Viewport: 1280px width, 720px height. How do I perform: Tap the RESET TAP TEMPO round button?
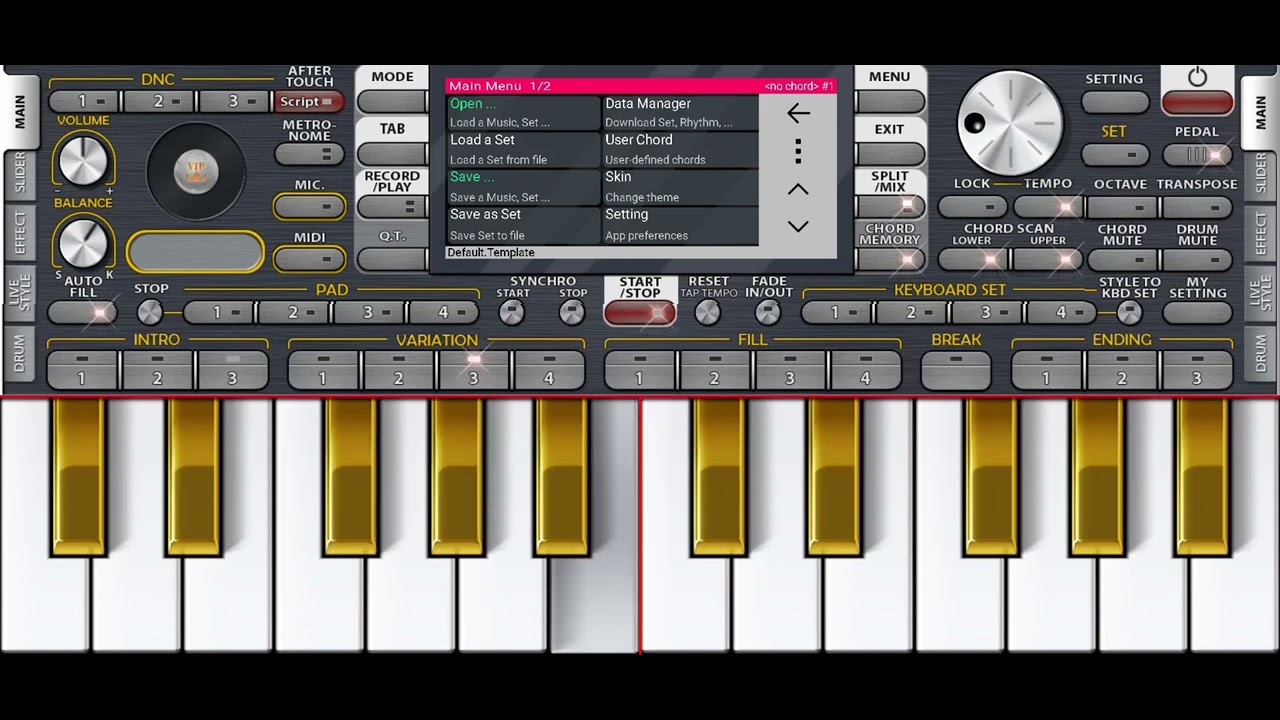[708, 313]
